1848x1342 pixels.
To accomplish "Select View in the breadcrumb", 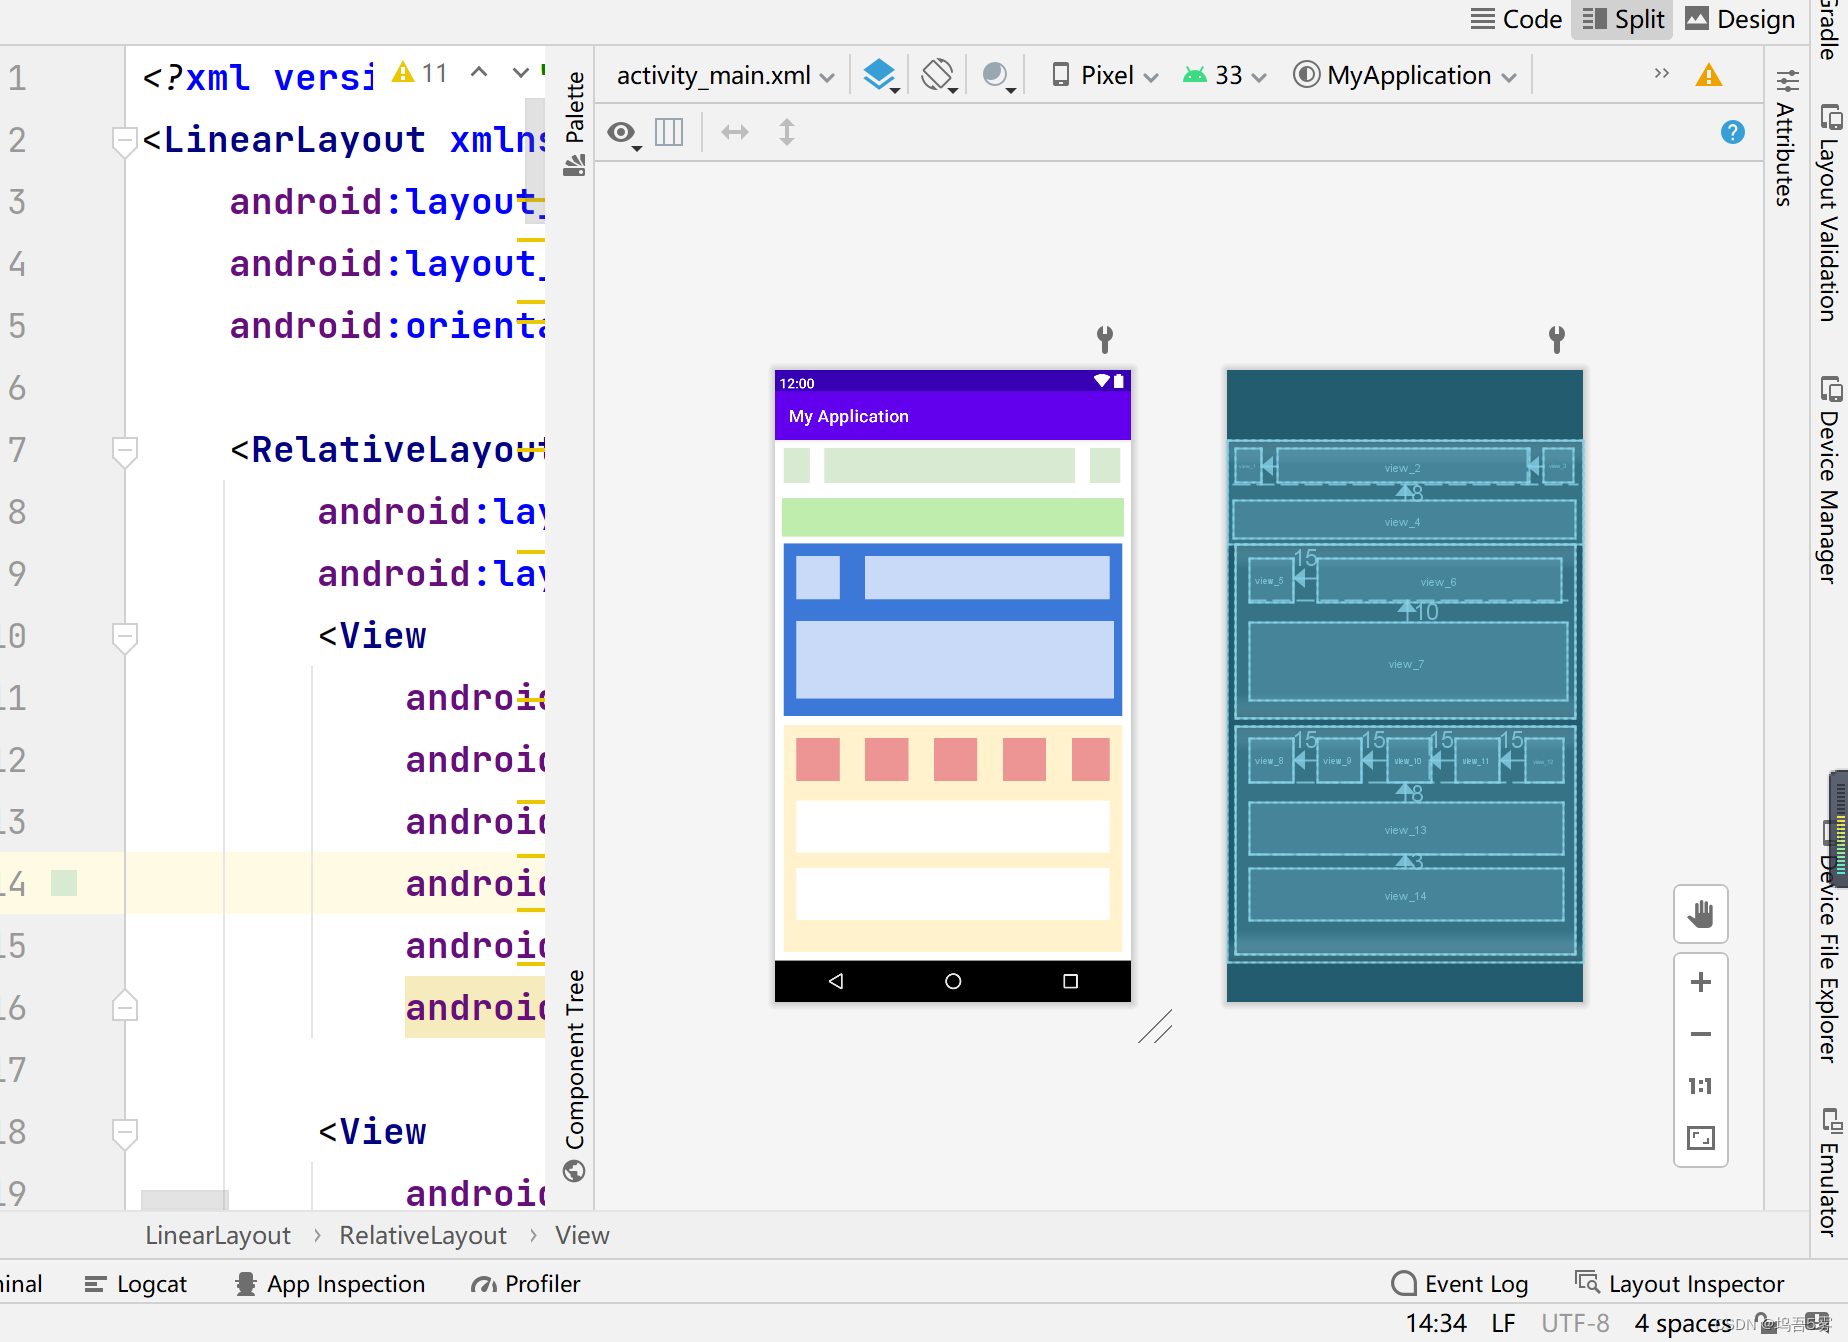I will (x=582, y=1236).
